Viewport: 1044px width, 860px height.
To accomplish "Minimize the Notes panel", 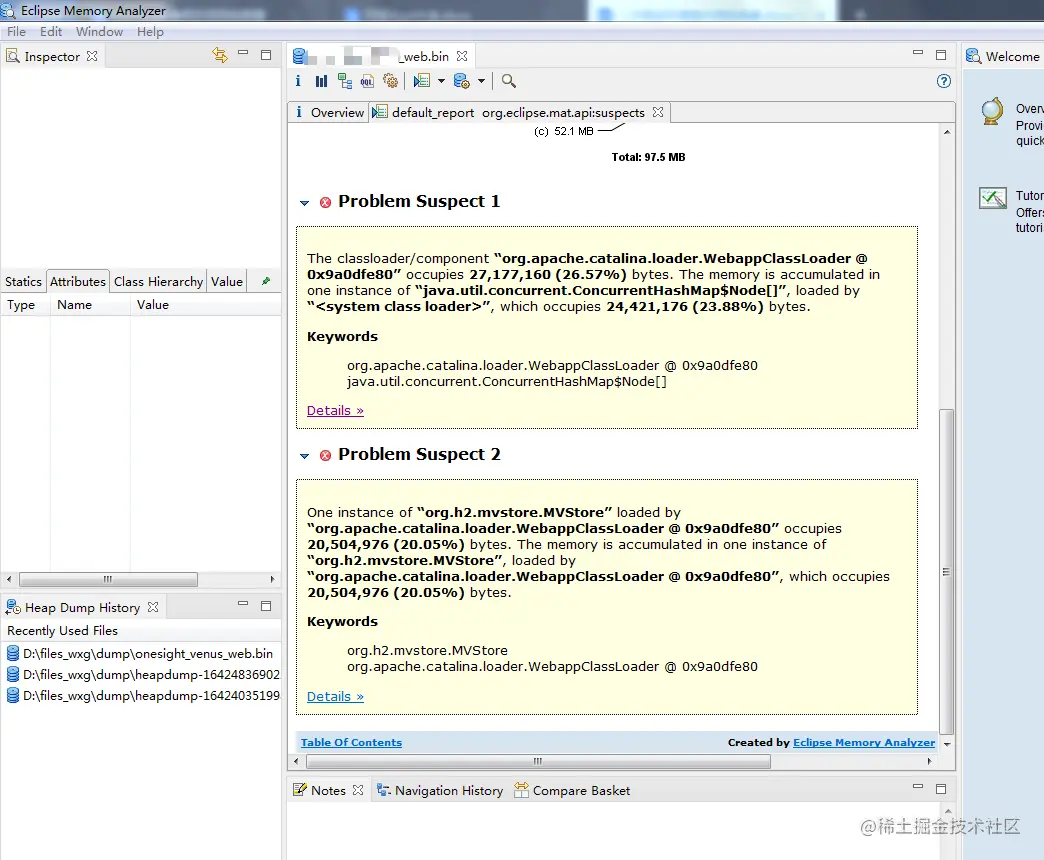I will coord(918,786).
